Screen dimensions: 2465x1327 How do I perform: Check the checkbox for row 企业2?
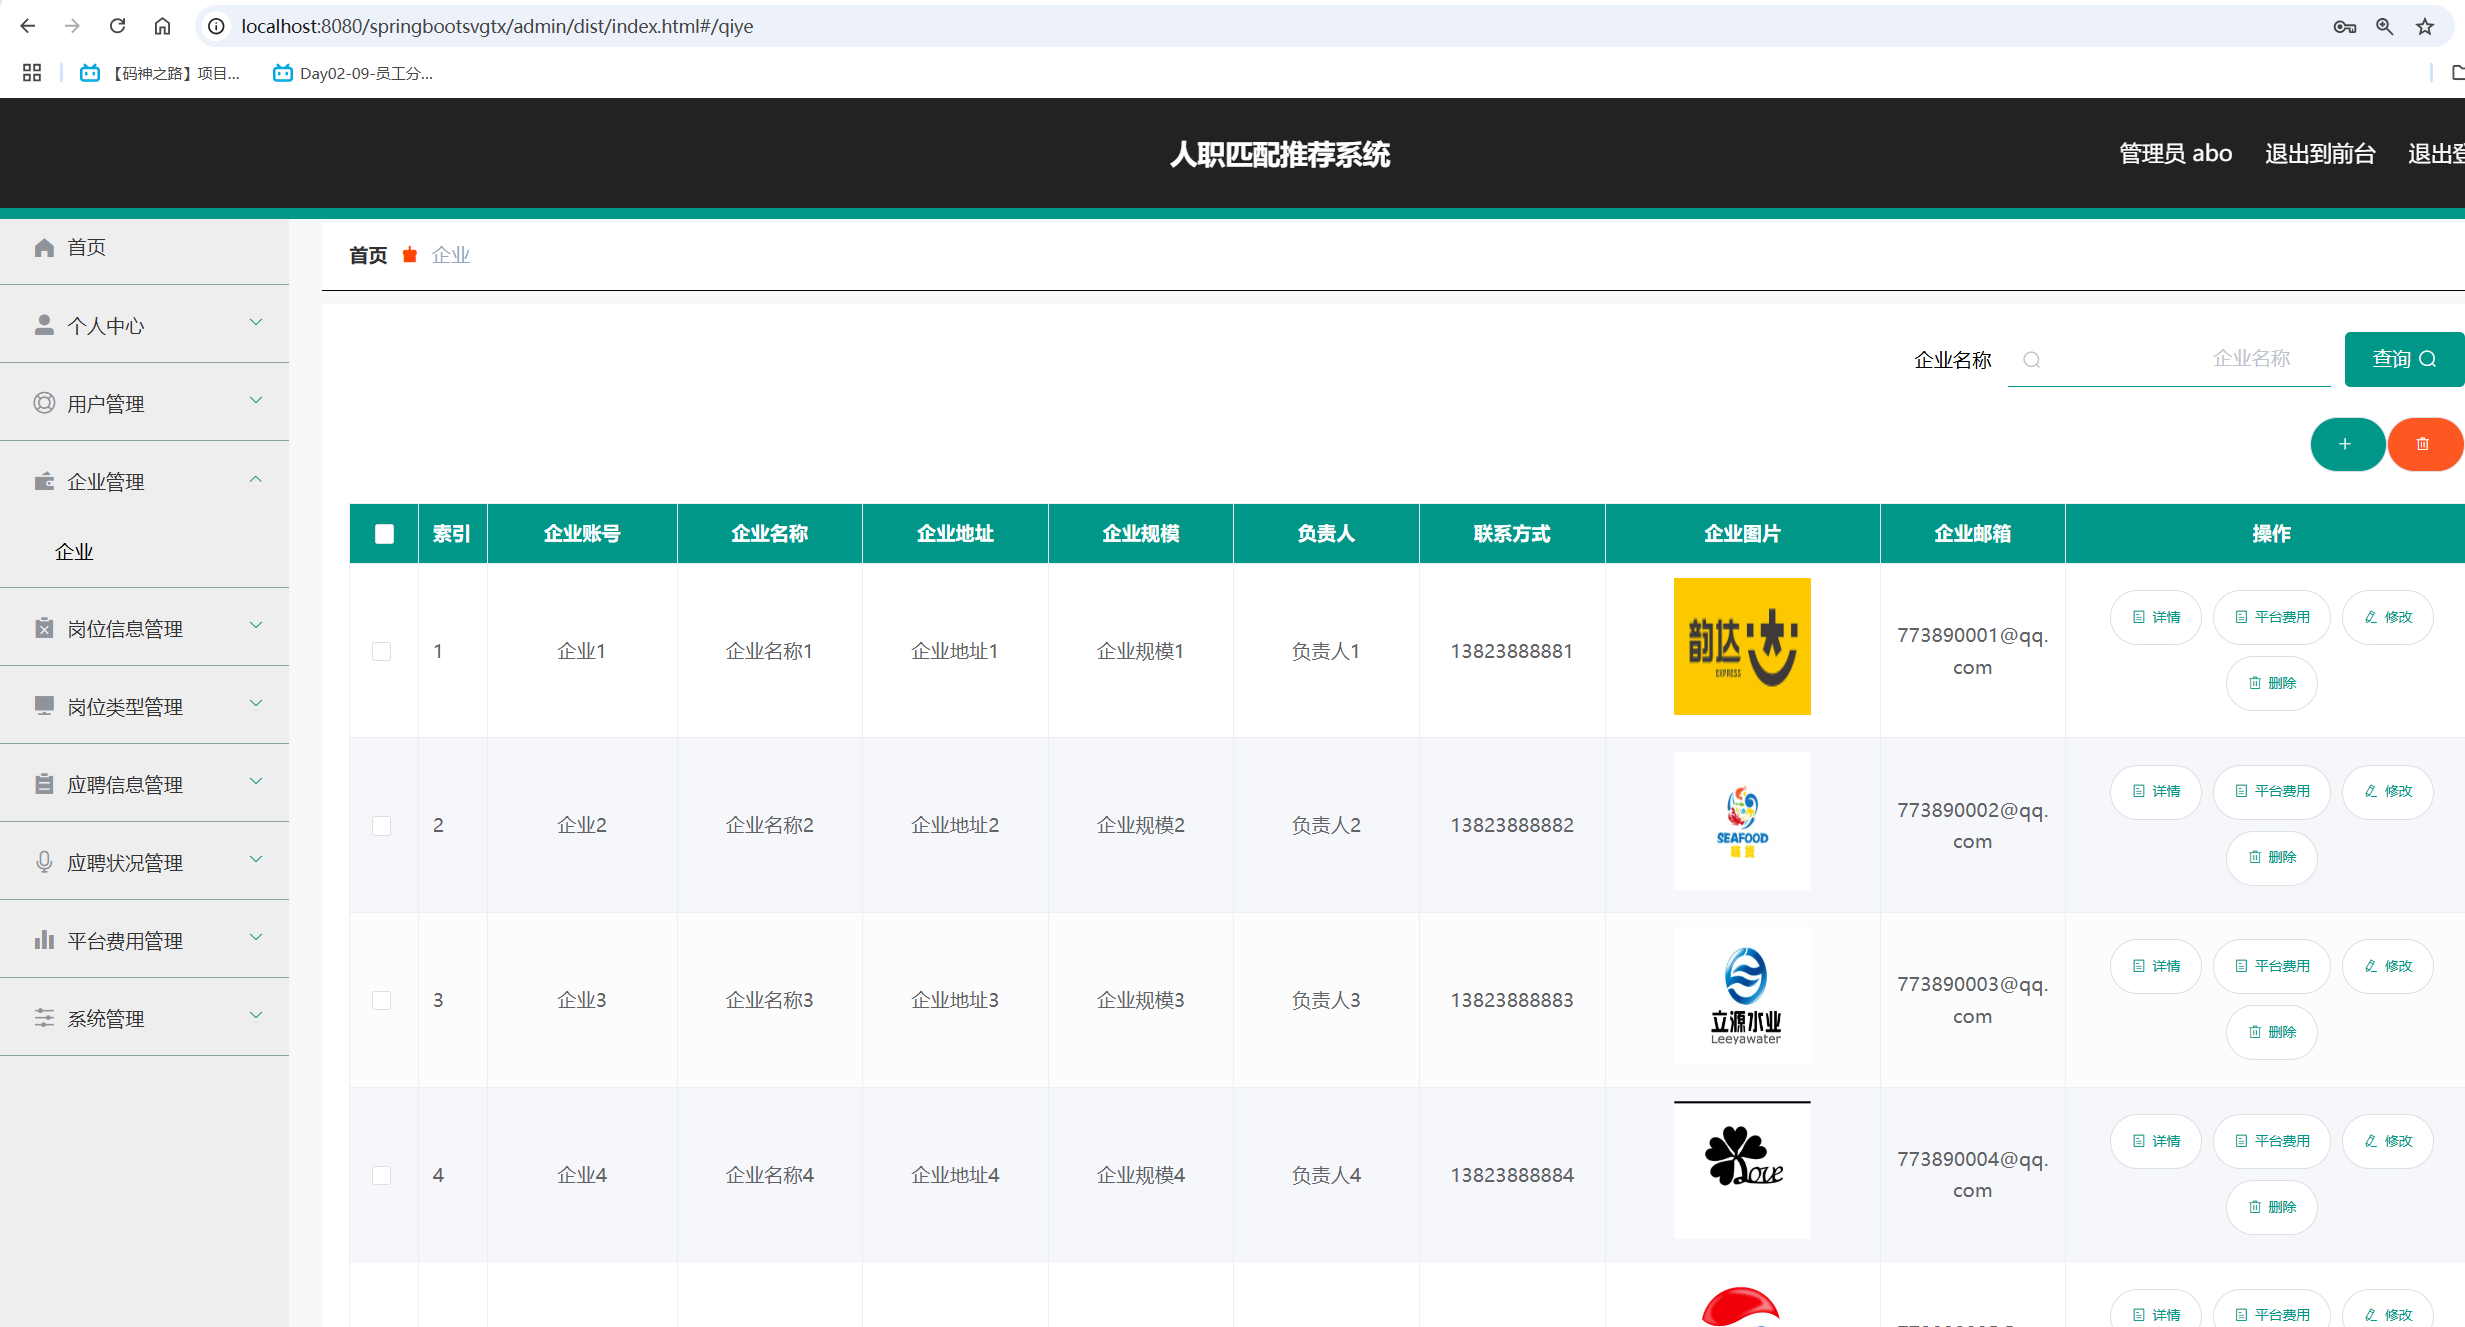381,826
